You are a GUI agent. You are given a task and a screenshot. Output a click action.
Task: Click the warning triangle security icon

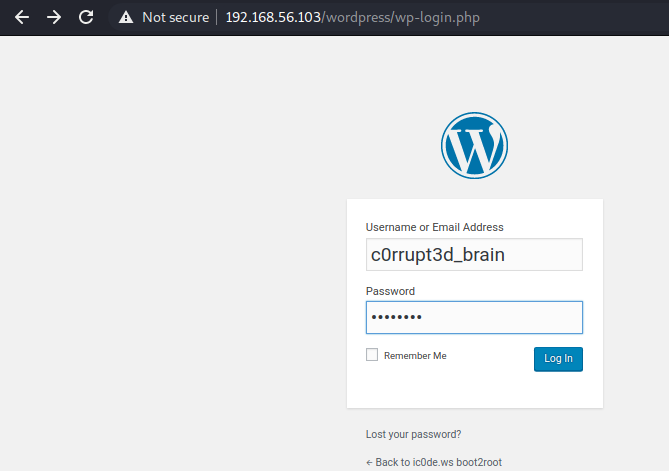coord(126,17)
